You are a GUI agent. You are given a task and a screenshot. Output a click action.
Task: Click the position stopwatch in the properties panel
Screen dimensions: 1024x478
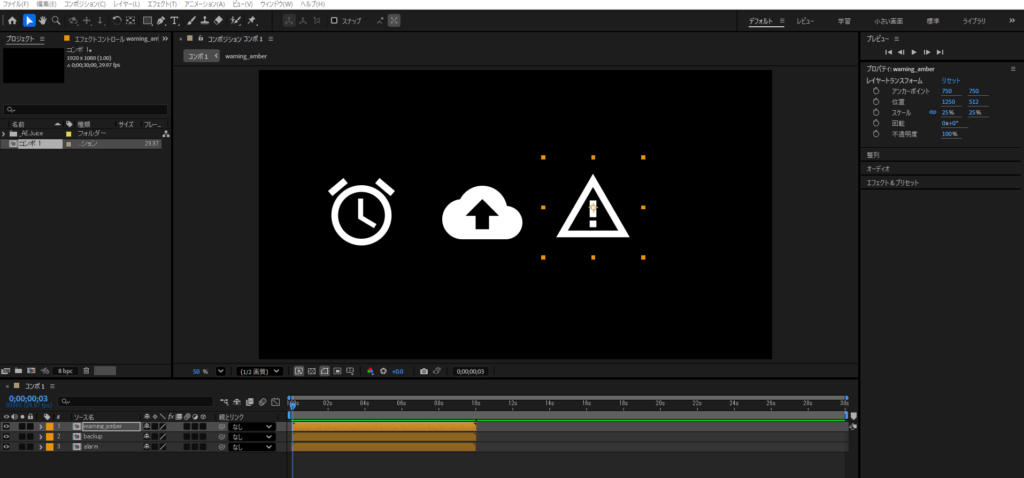(x=875, y=101)
